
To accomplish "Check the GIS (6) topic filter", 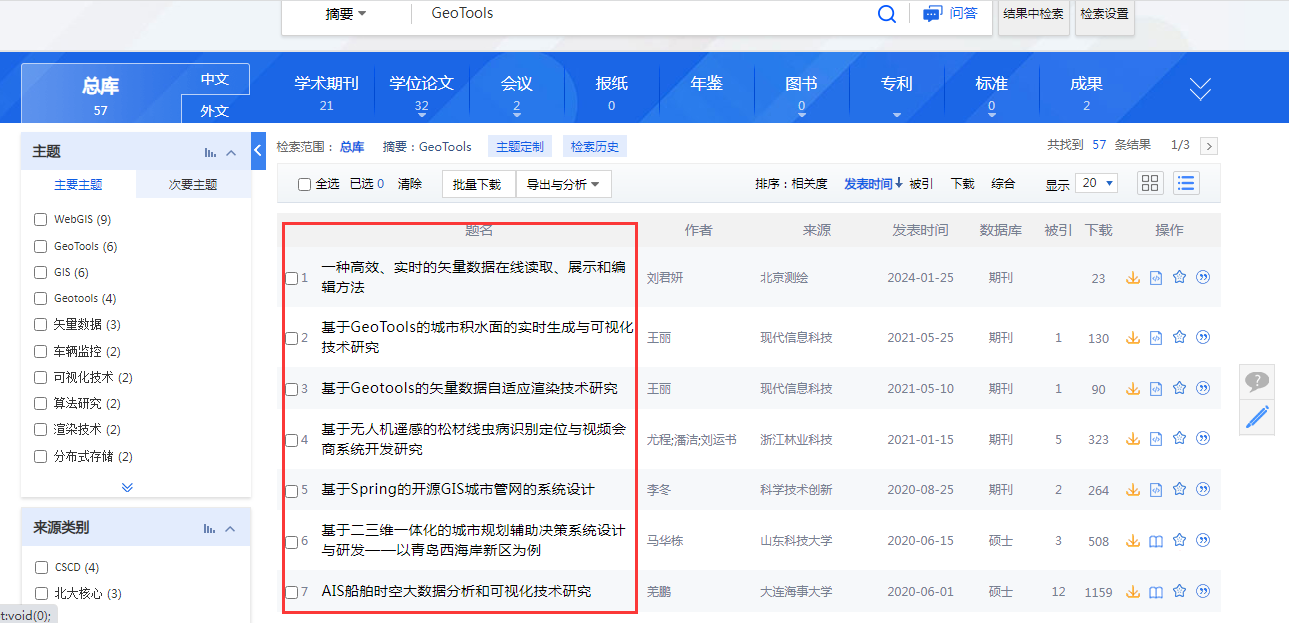I will click(41, 272).
